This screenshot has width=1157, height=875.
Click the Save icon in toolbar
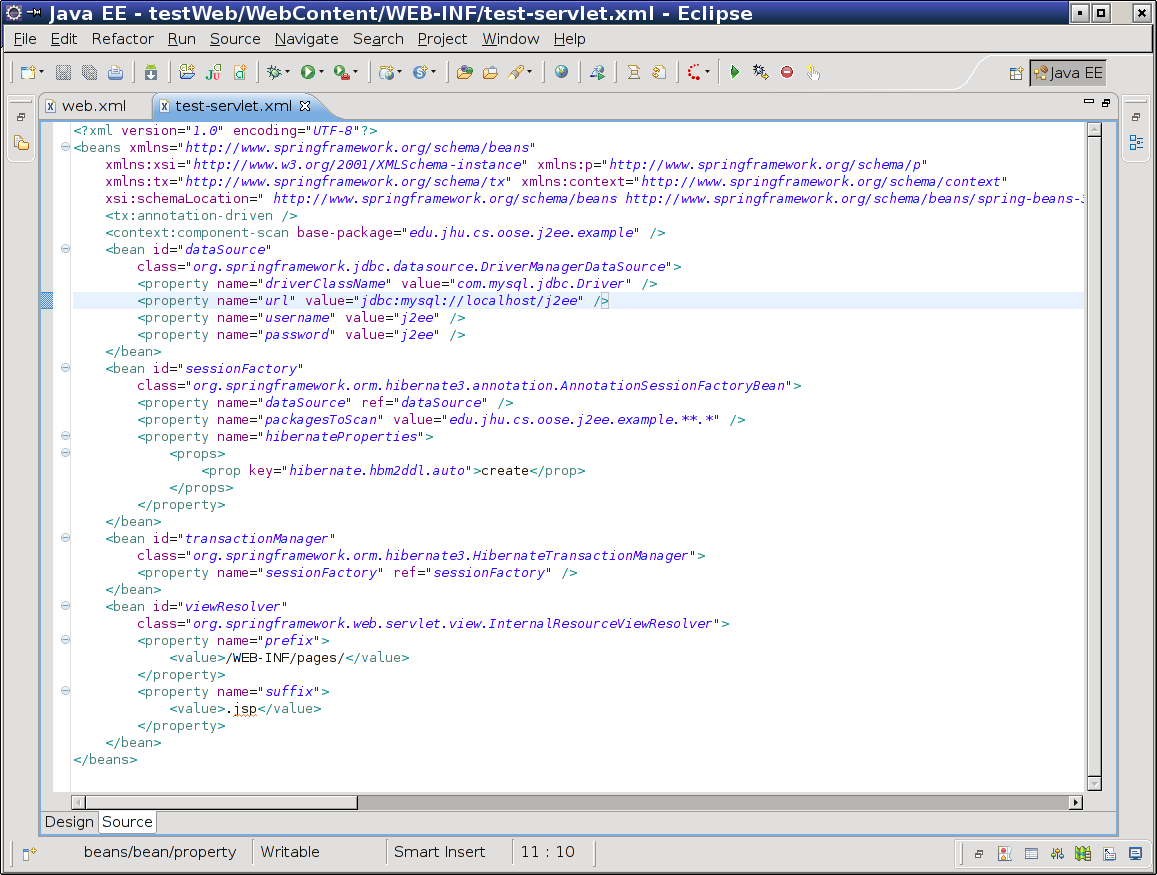click(x=63, y=72)
